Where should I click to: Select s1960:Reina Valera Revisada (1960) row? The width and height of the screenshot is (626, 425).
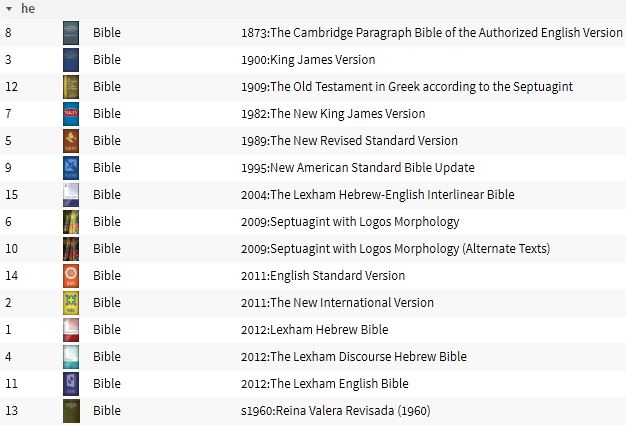point(313,411)
